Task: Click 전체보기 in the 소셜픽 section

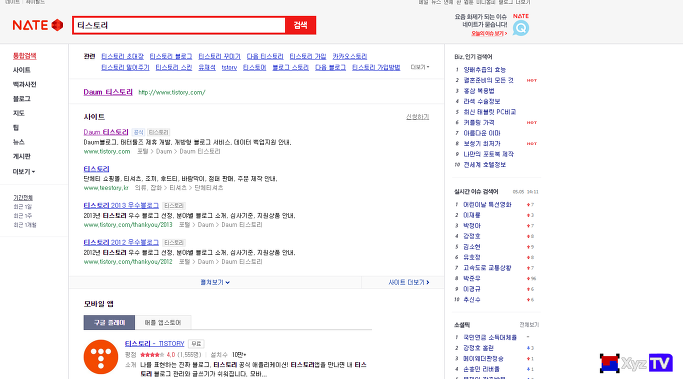Action: pyautogui.click(x=529, y=325)
